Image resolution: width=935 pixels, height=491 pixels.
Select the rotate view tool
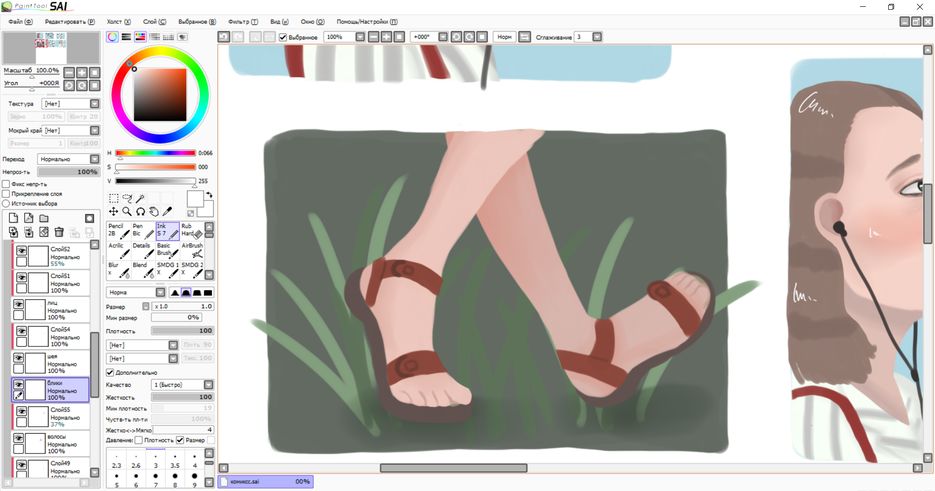(141, 211)
